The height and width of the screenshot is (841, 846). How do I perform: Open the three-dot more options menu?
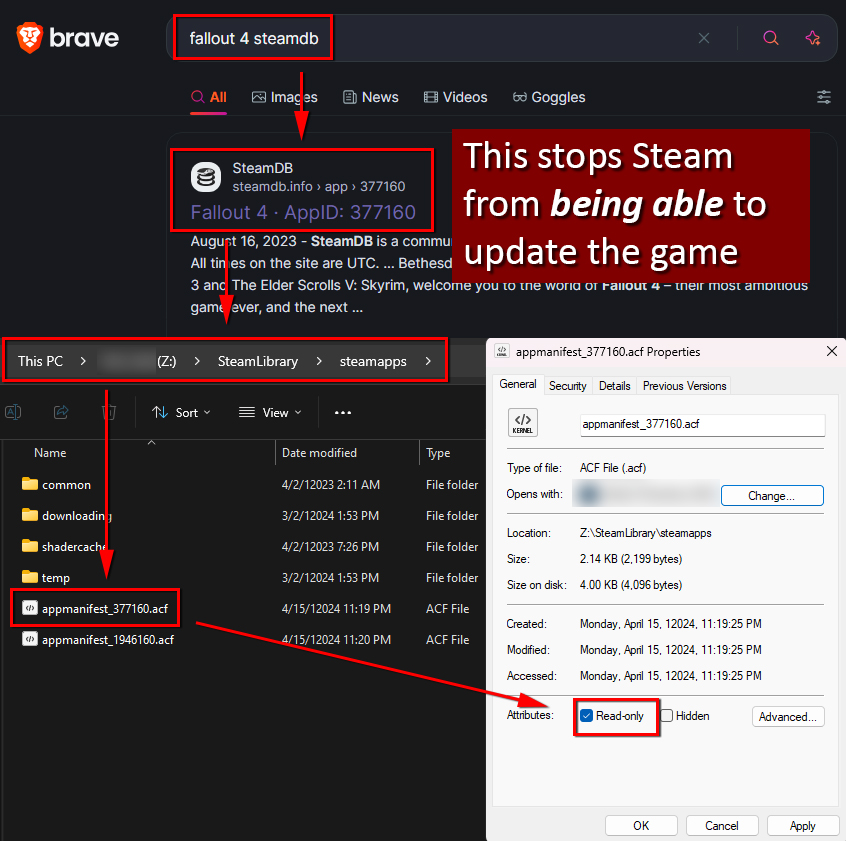click(343, 413)
